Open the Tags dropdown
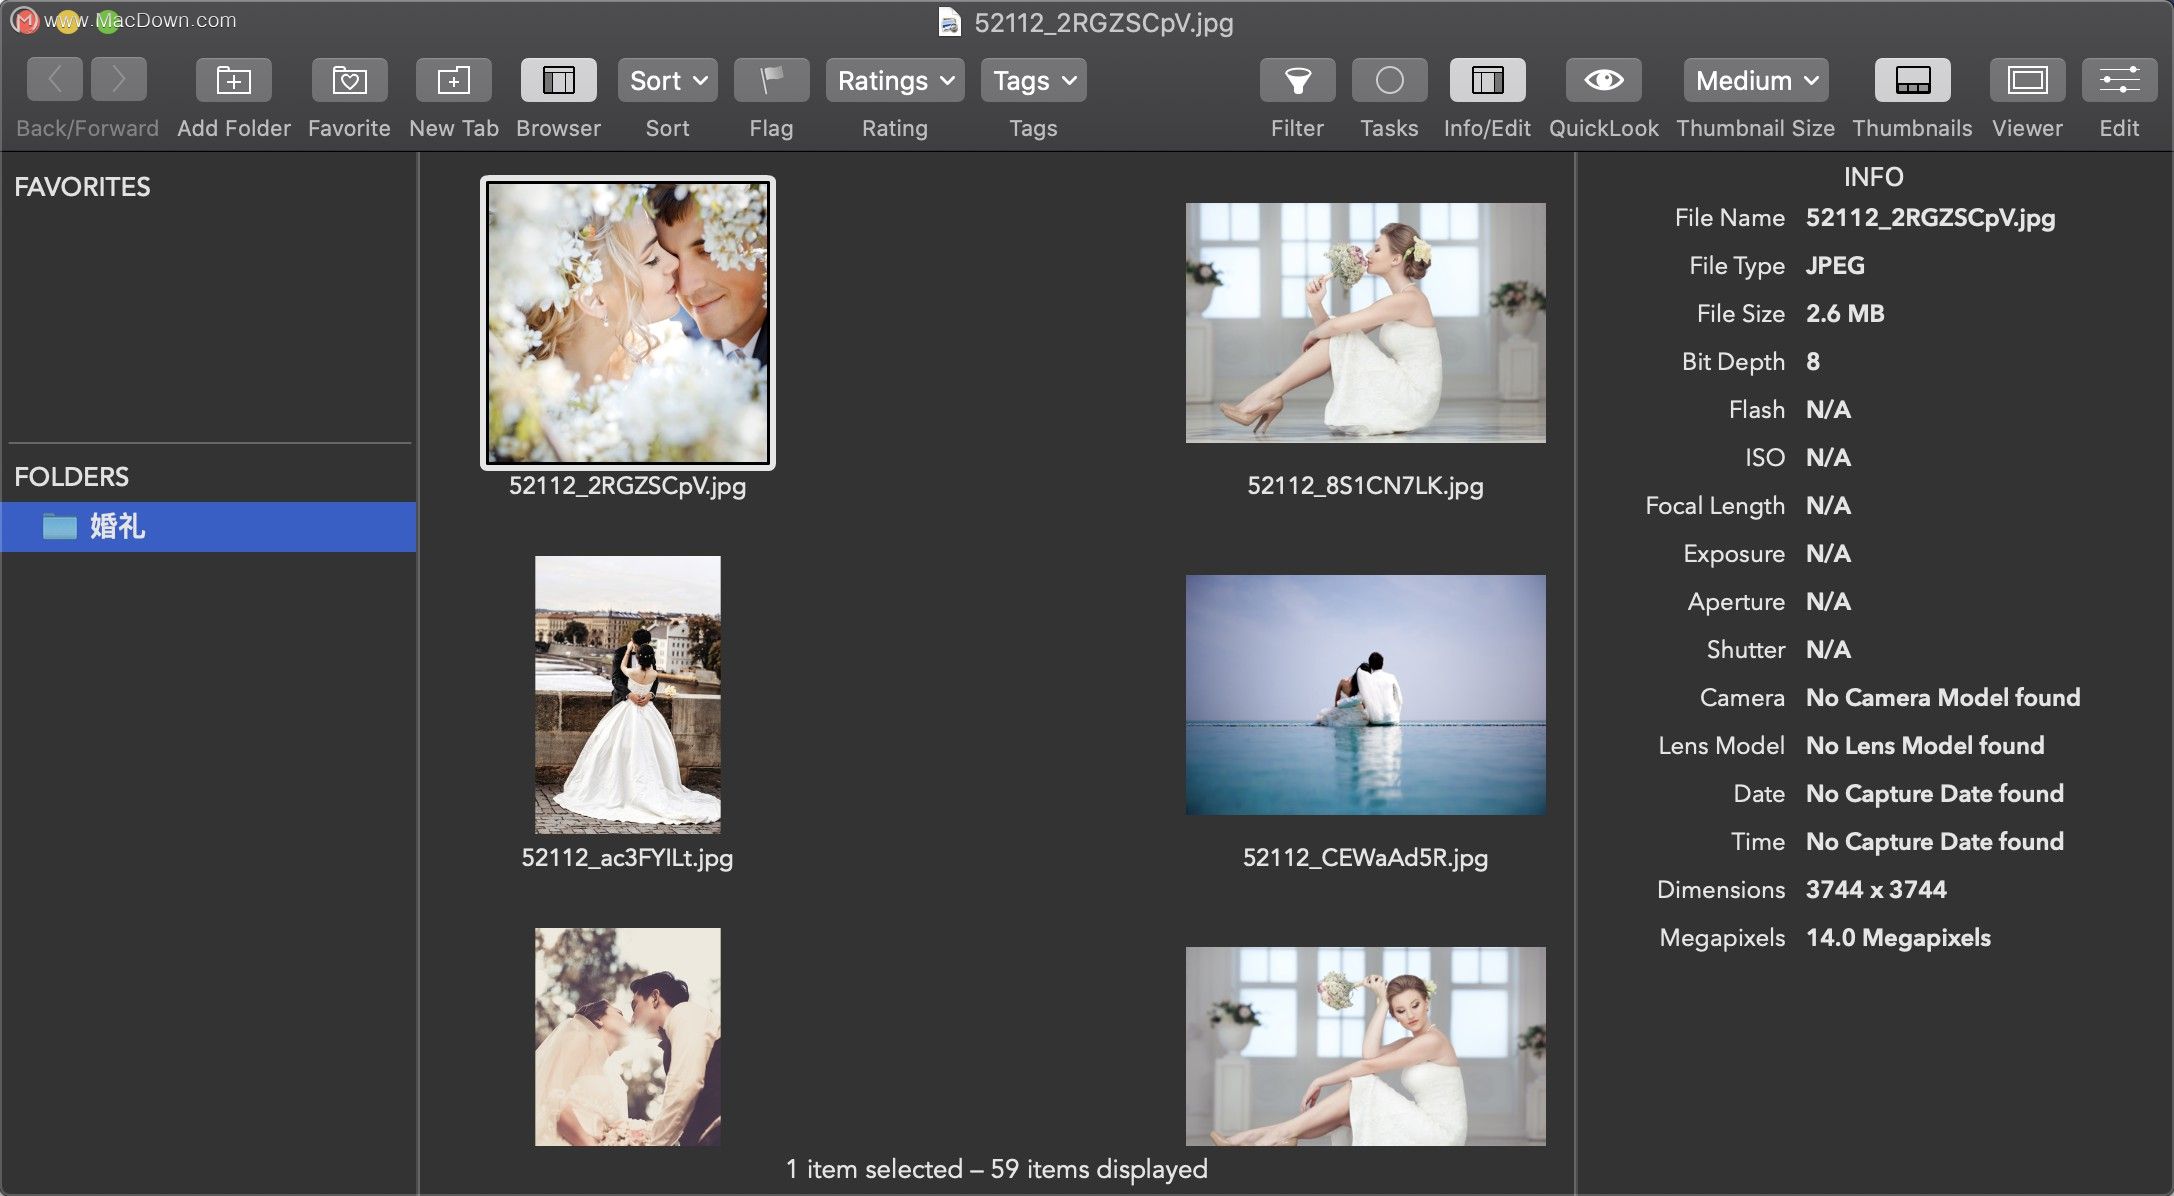This screenshot has width=2174, height=1196. [x=1034, y=80]
